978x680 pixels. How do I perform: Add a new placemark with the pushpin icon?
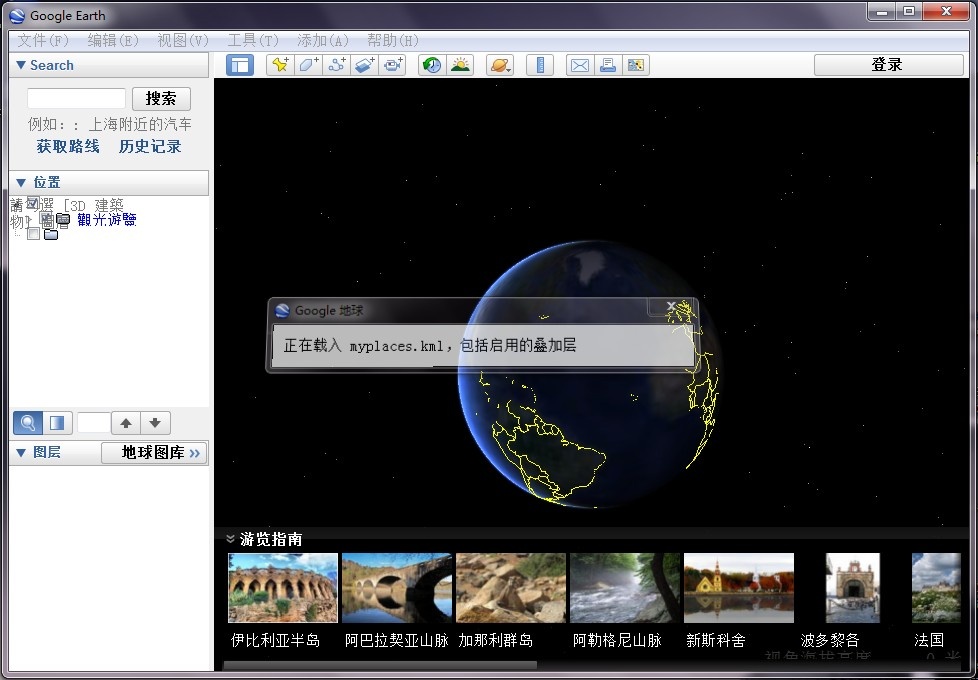click(x=280, y=64)
